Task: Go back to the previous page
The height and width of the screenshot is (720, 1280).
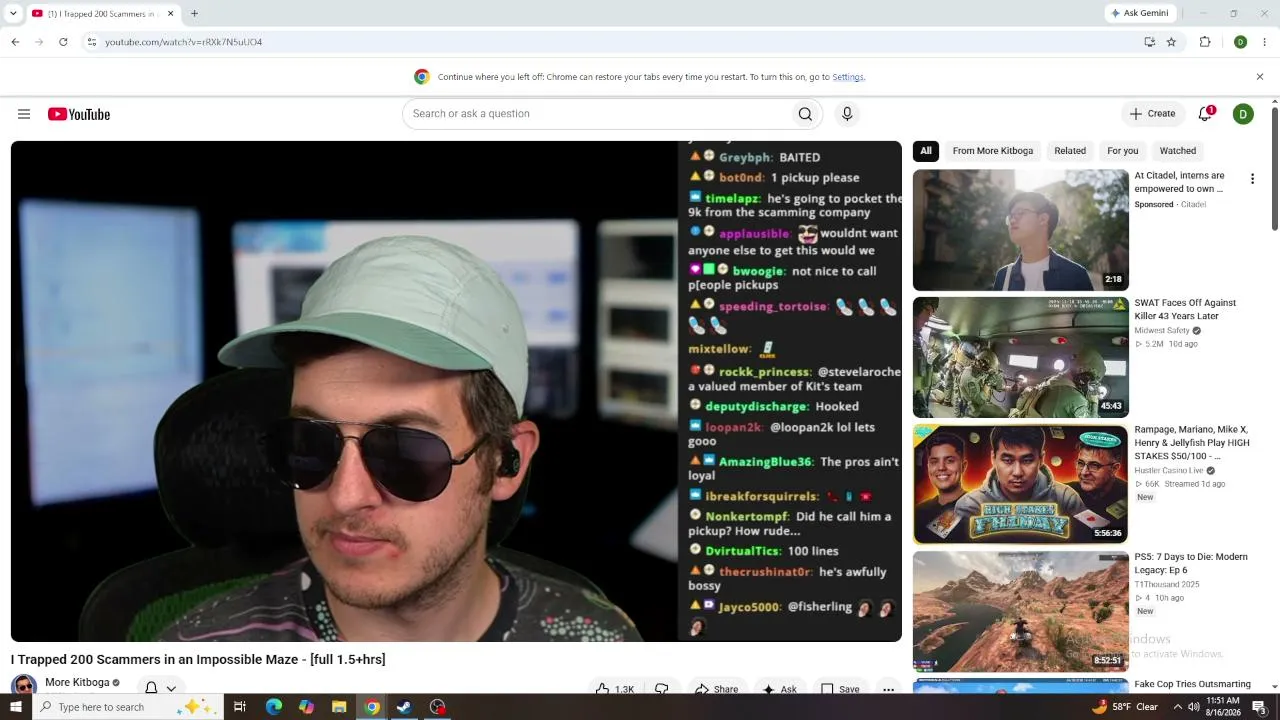Action: 15,42
